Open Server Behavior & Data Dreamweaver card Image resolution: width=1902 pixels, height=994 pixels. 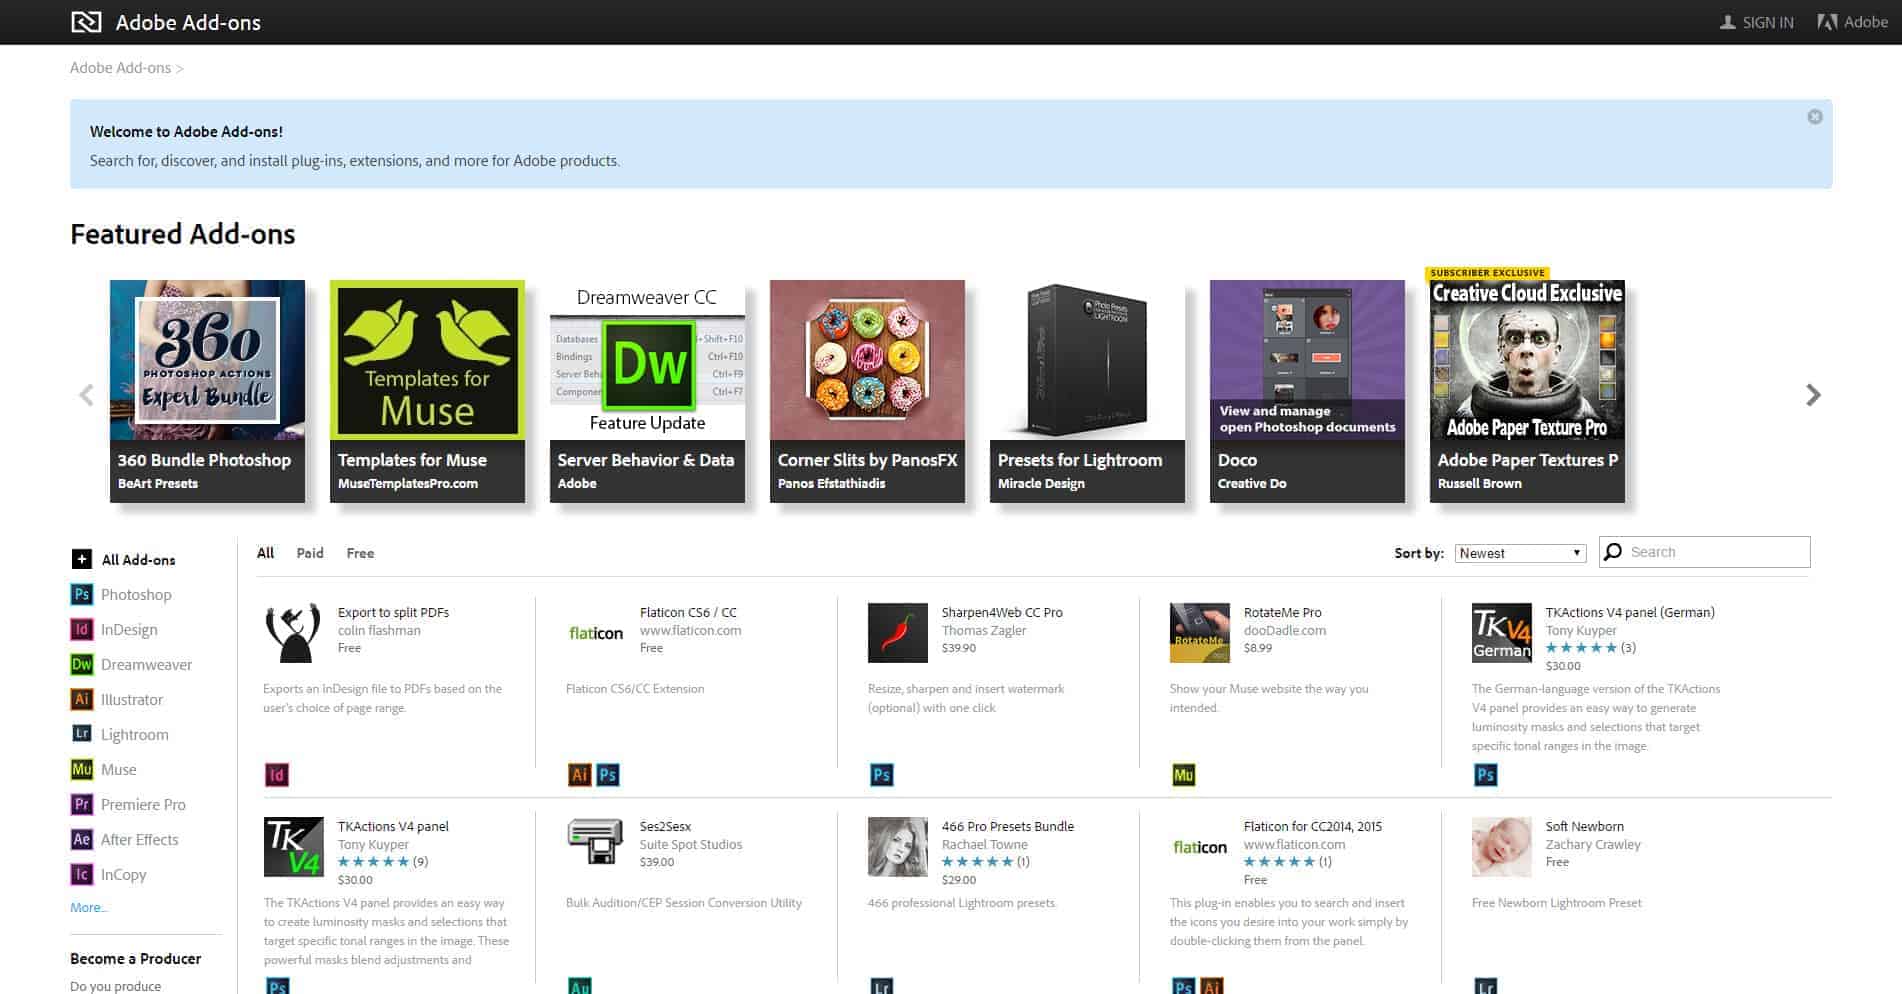[647, 391]
